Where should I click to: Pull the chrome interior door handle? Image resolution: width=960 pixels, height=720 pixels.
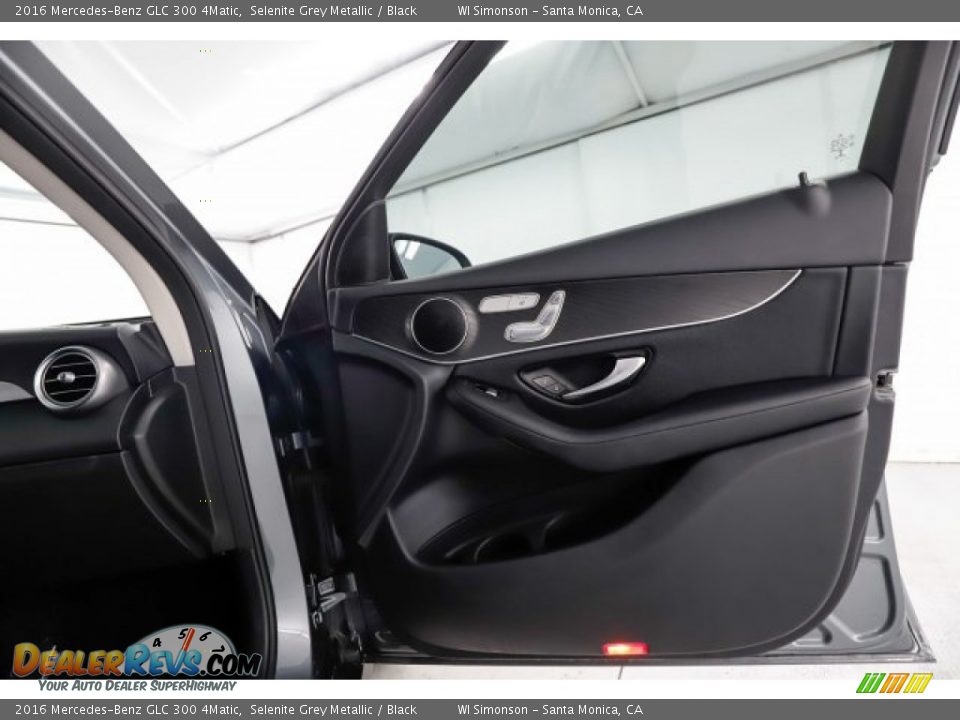607,378
